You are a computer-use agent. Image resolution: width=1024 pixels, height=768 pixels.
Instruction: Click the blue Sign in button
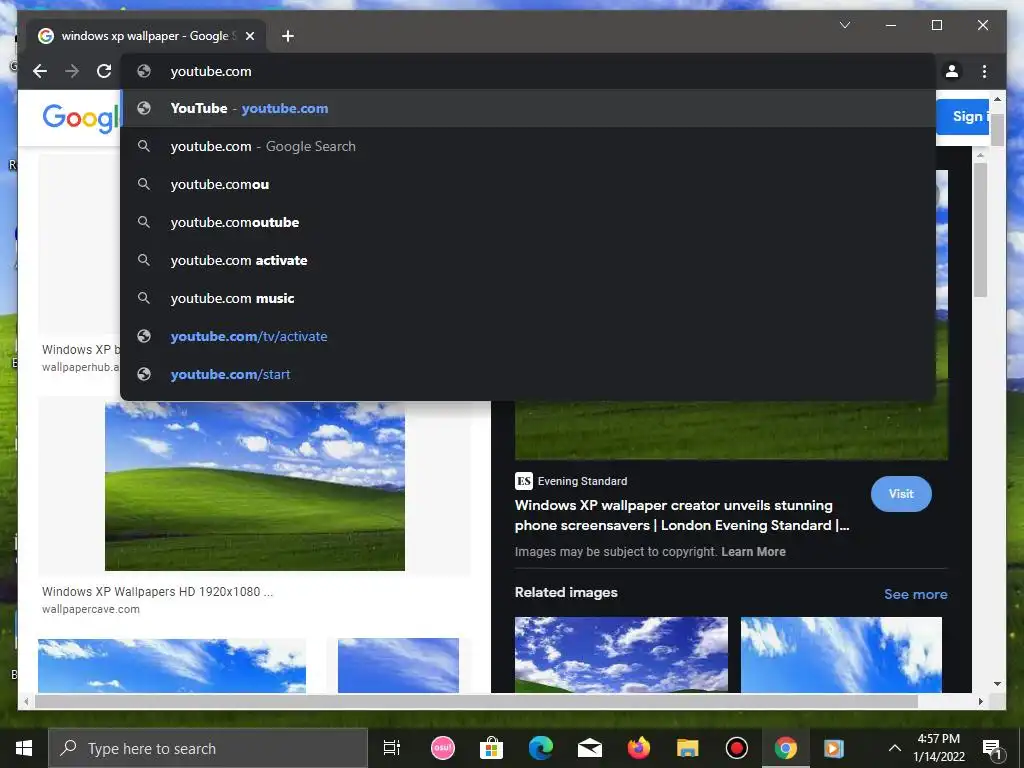(x=965, y=117)
